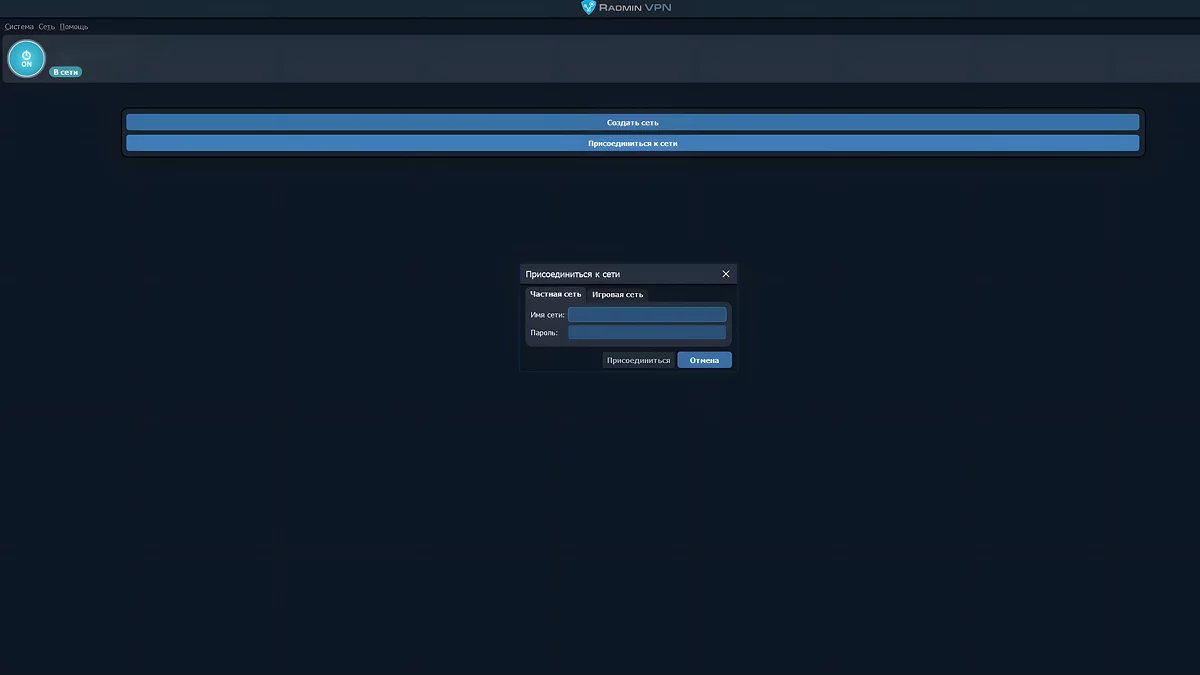Close the join network dialog
Screen dimensions: 1200x675
[726, 274]
